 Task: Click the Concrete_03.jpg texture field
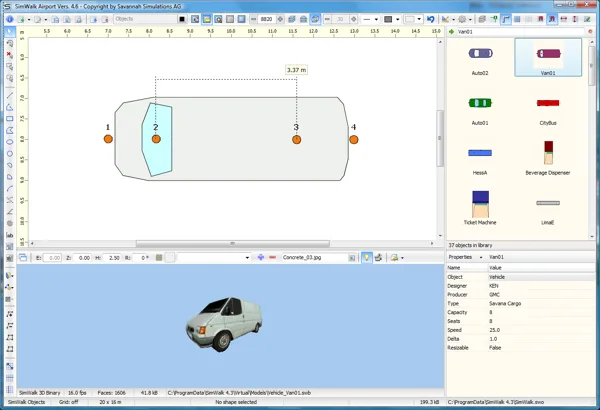pyautogui.click(x=315, y=257)
